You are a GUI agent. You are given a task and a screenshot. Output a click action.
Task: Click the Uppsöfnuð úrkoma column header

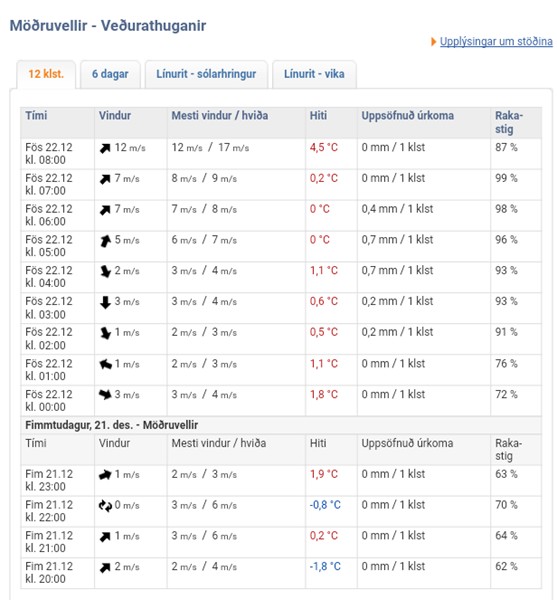408,116
